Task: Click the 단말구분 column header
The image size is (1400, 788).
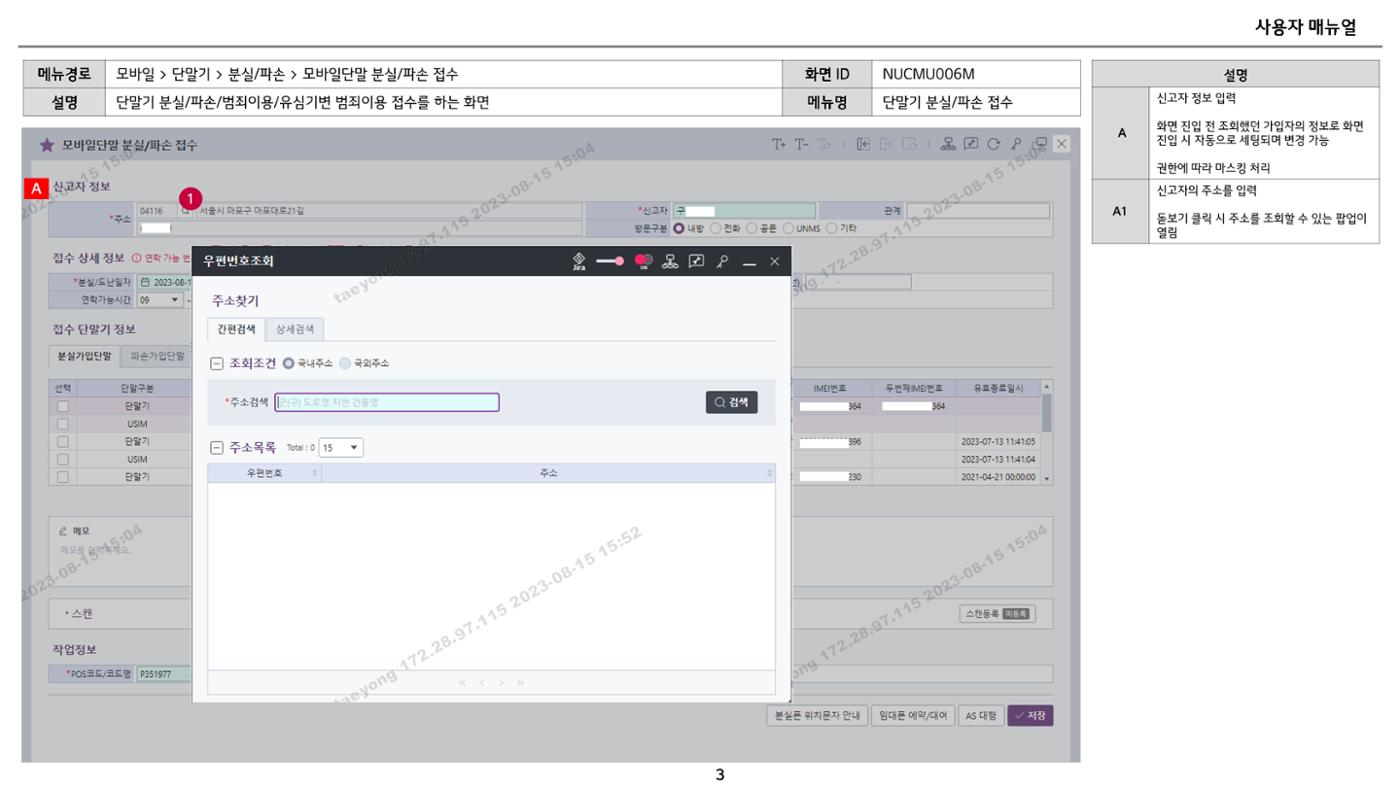Action: point(135,388)
